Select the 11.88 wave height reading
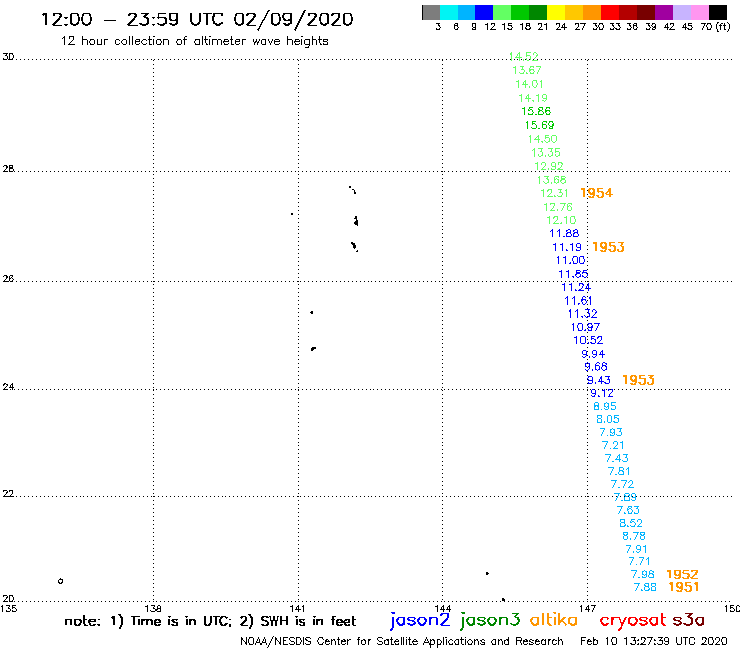The height and width of the screenshot is (650, 740). pos(564,233)
